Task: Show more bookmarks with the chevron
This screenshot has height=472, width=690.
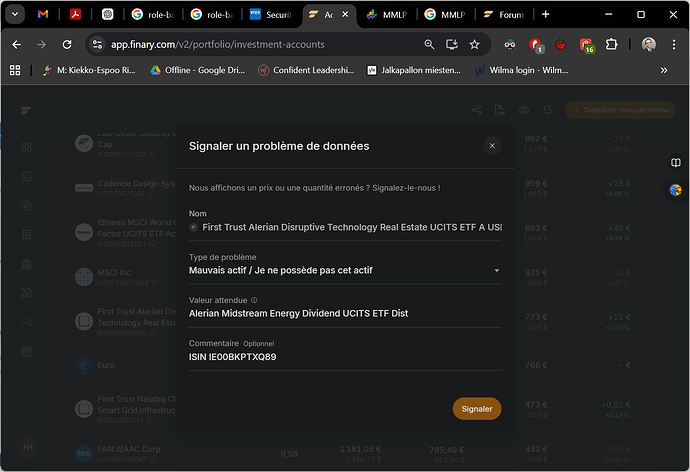Action: [x=664, y=70]
